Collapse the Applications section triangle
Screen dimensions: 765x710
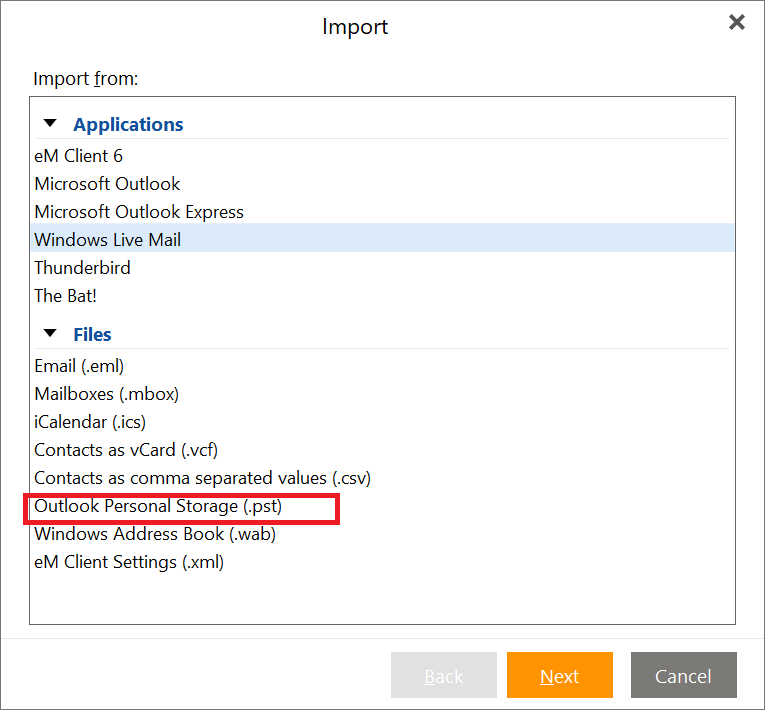(50, 123)
